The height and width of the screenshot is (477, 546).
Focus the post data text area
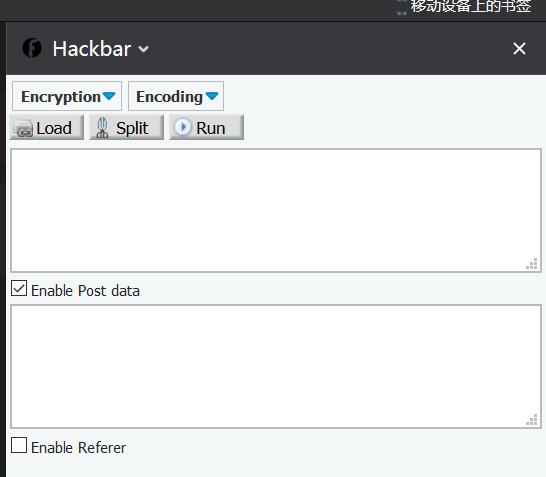click(x=276, y=366)
